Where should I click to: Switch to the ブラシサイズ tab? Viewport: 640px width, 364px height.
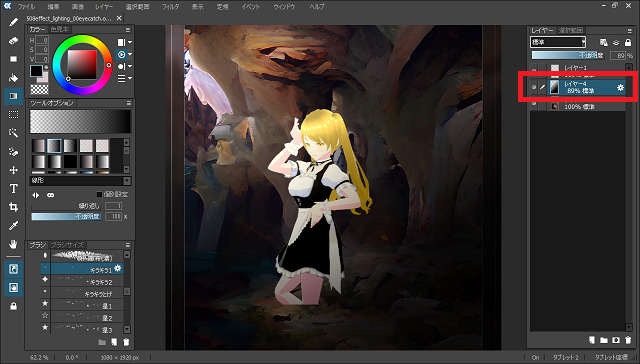tap(67, 245)
